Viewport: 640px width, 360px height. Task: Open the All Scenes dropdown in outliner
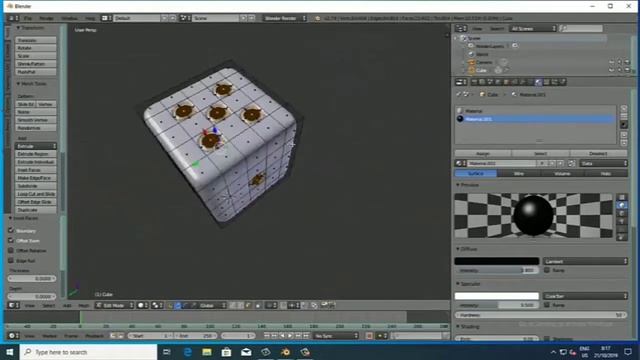(x=533, y=28)
